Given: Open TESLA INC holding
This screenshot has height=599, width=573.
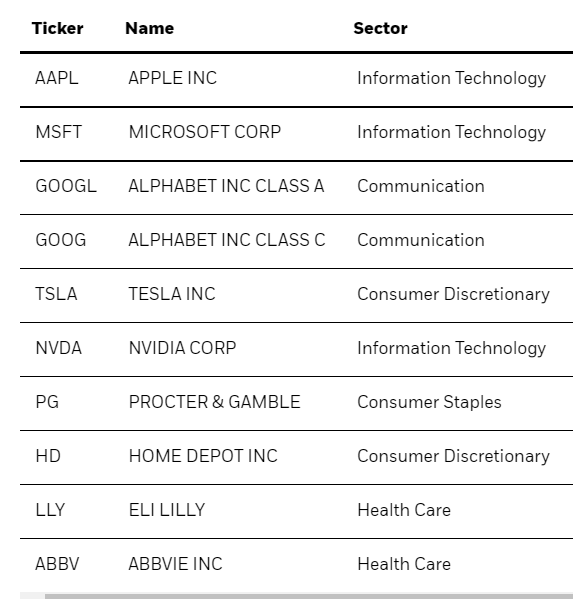Looking at the screenshot, I should (x=172, y=294).
